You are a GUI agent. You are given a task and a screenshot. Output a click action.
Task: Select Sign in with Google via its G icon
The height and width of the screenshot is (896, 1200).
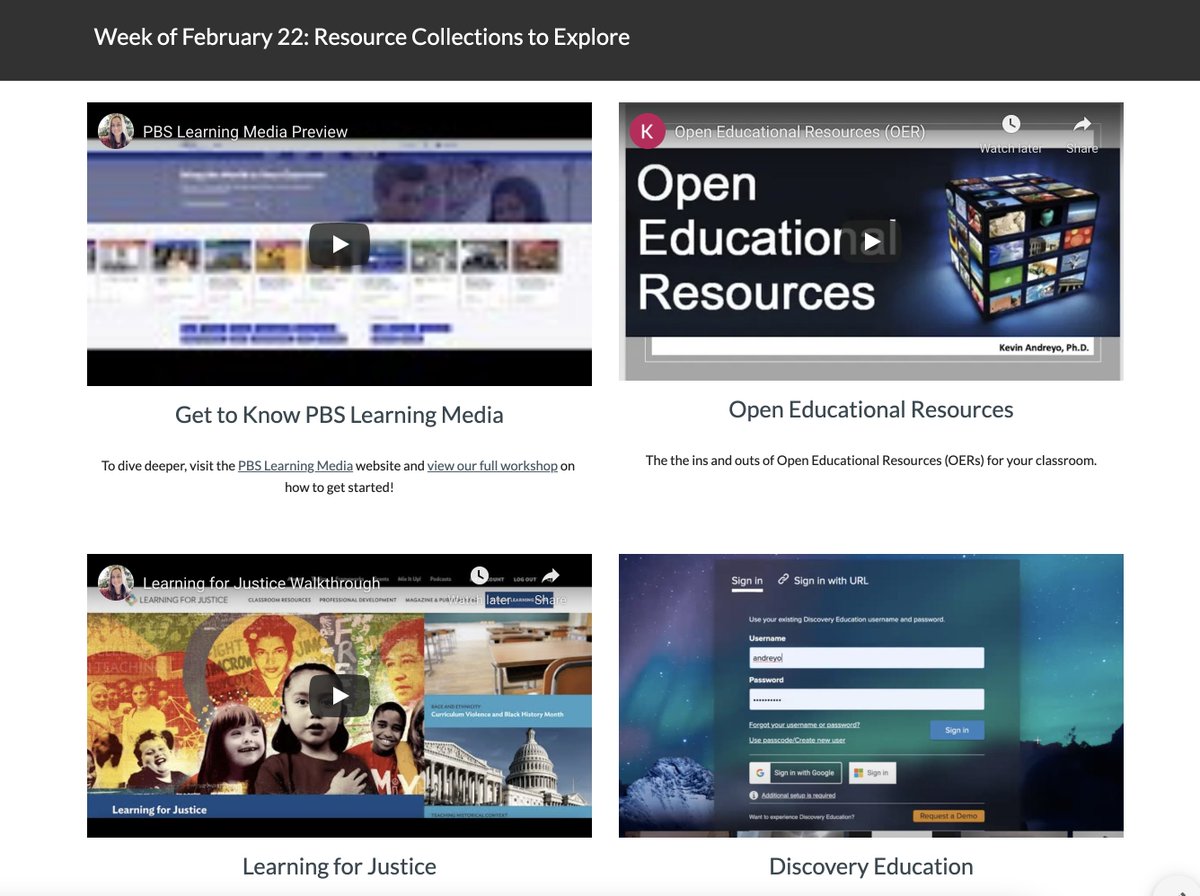(x=760, y=773)
